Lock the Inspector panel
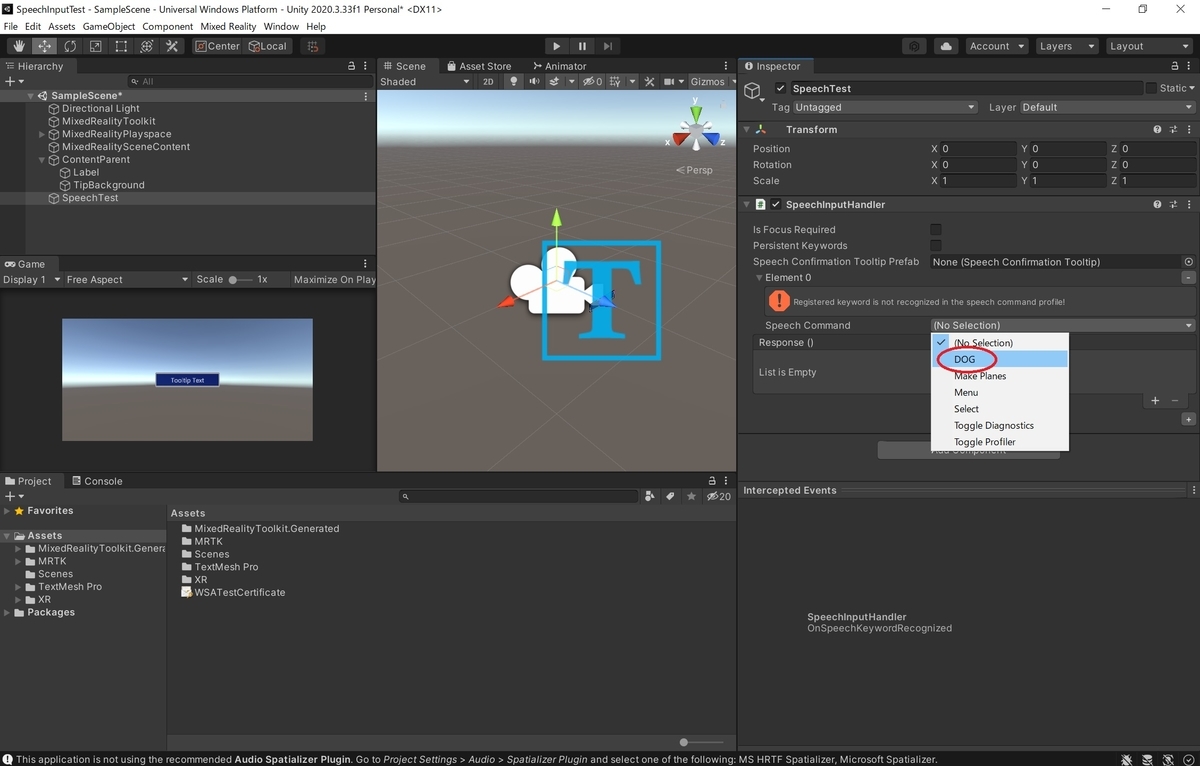 coord(1174,66)
